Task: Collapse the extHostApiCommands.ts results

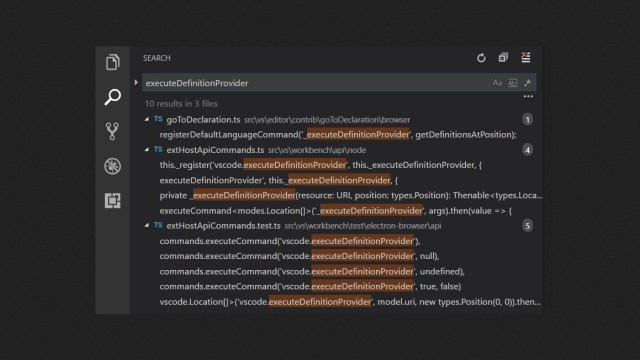Action: click(x=147, y=150)
